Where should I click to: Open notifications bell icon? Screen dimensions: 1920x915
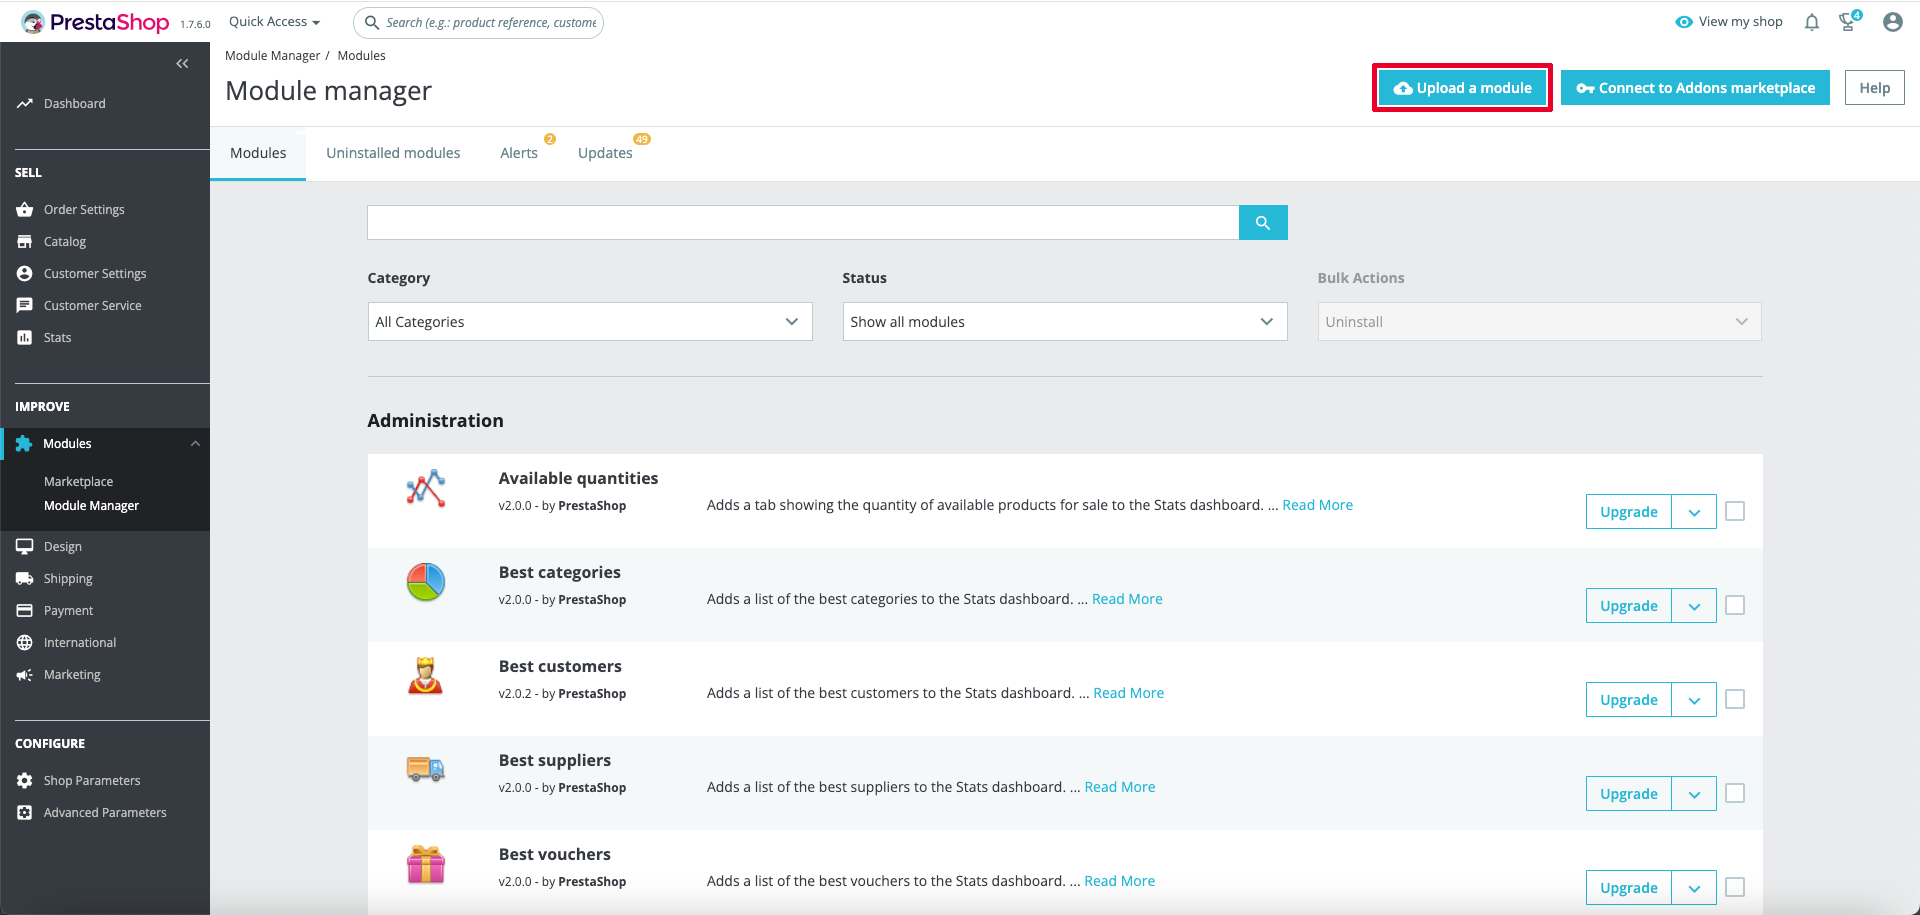pyautogui.click(x=1812, y=22)
